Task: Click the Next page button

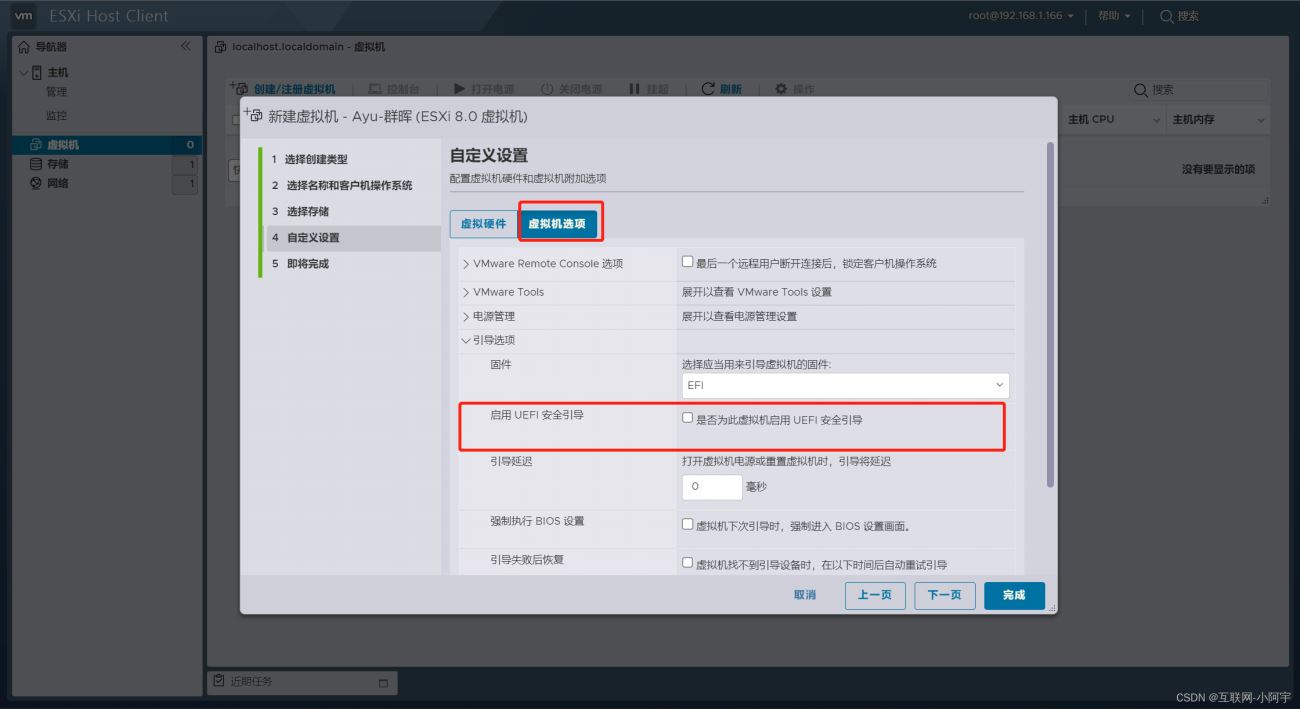Action: (x=944, y=595)
